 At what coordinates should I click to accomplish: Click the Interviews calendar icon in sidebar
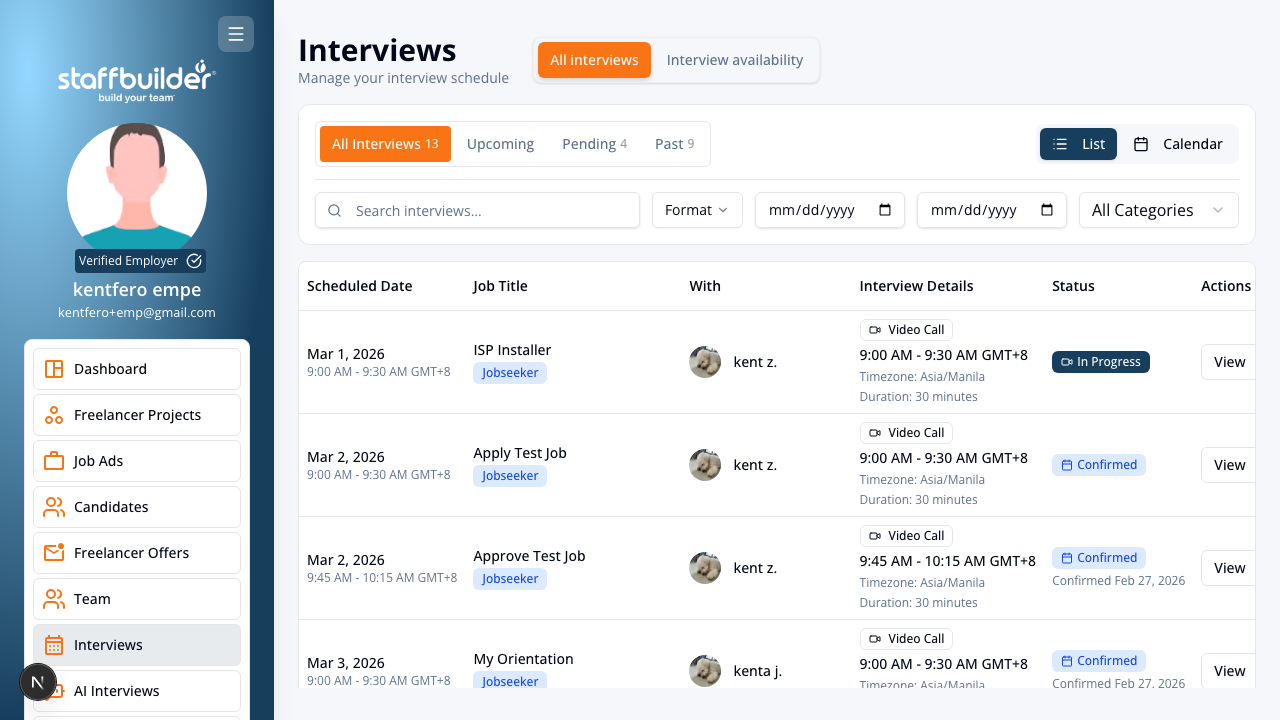54,645
